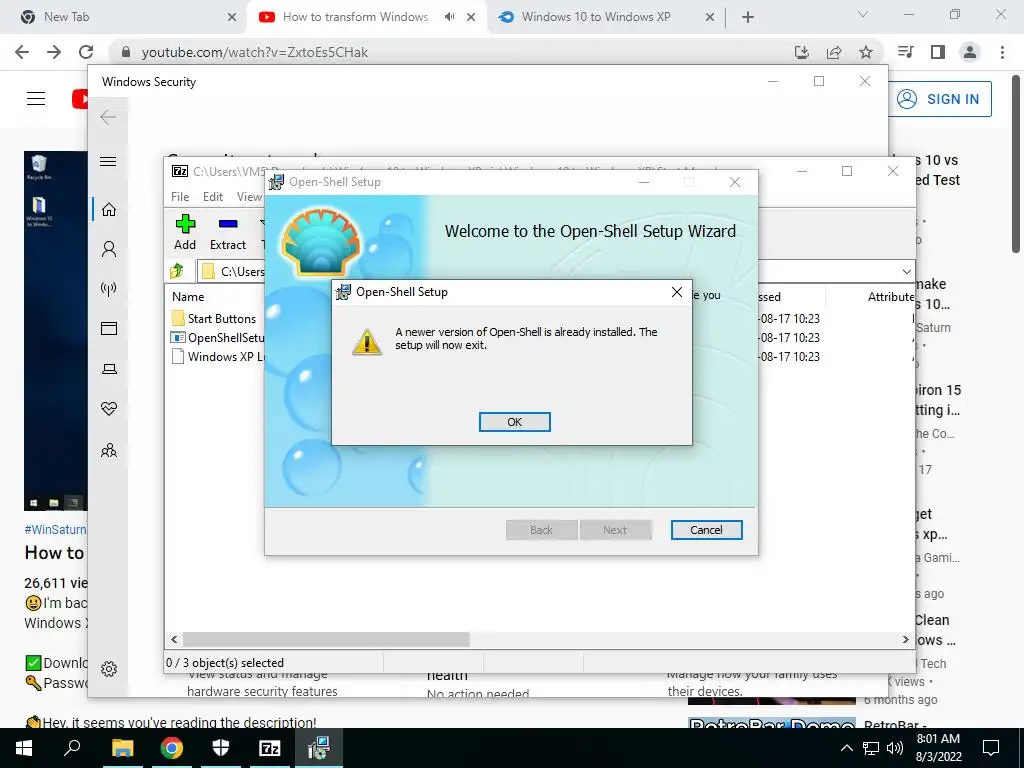Click the share page icon in address bar
Viewport: 1024px width, 768px height.
pos(834,52)
